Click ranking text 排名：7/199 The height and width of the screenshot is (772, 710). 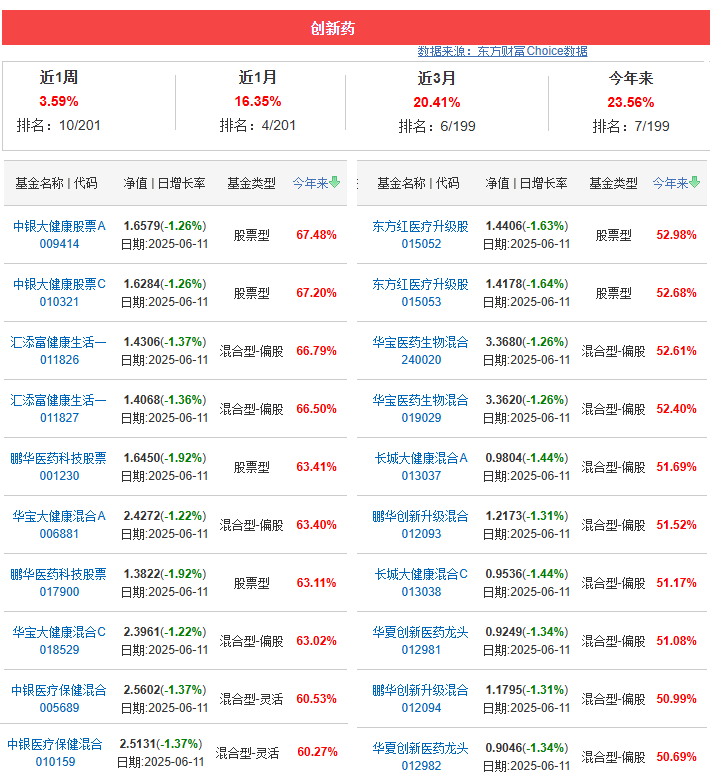631,127
